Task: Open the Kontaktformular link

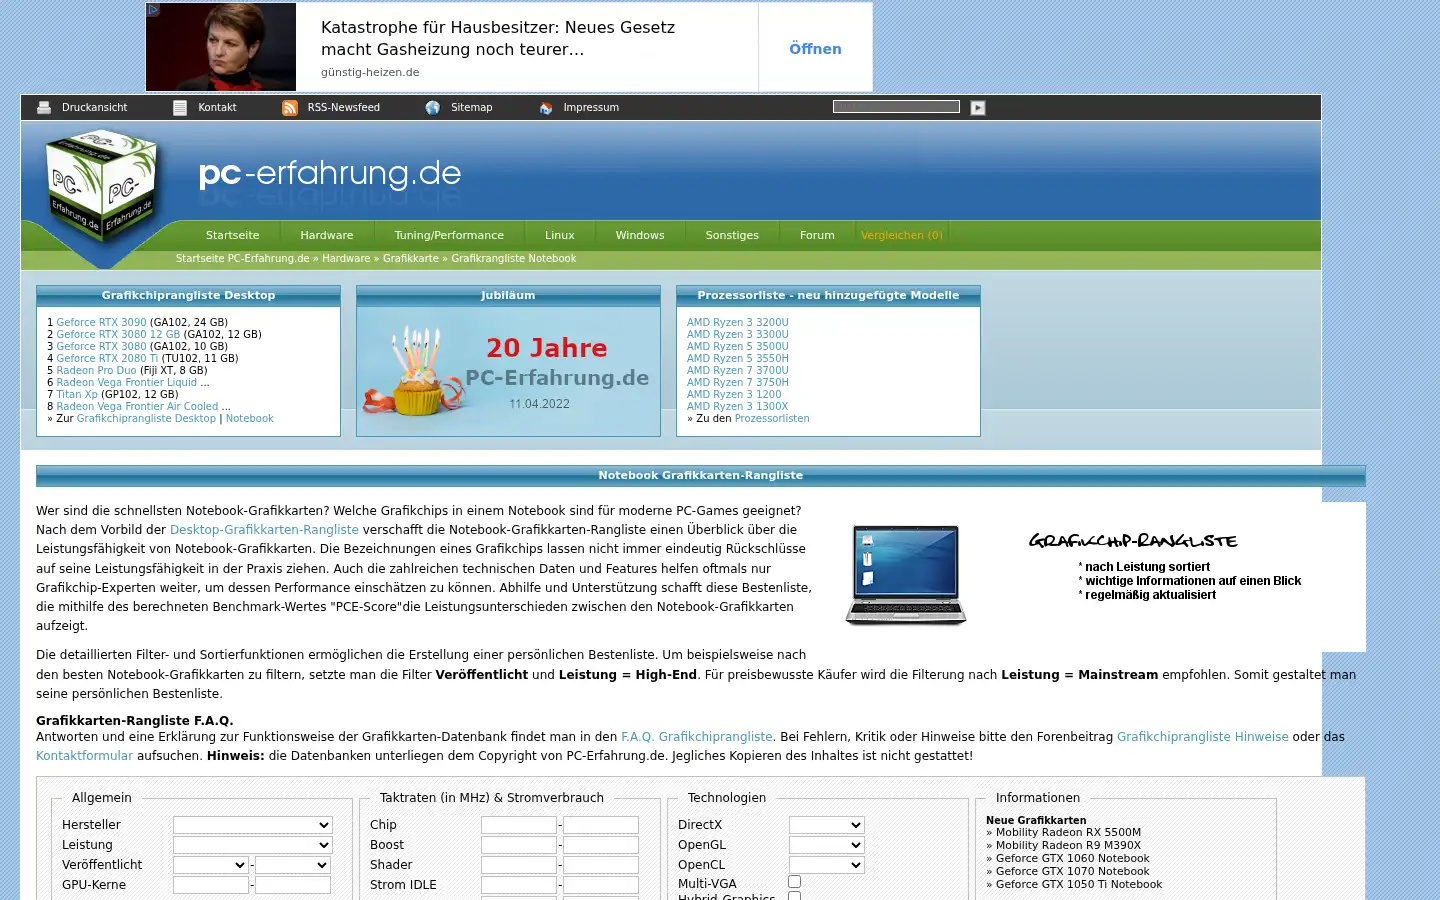Action: pos(84,756)
